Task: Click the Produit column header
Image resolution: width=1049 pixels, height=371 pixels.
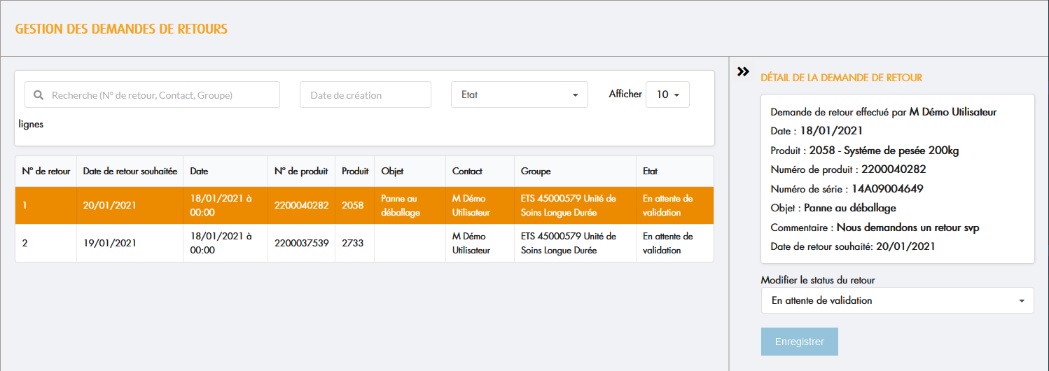Action: tap(355, 171)
